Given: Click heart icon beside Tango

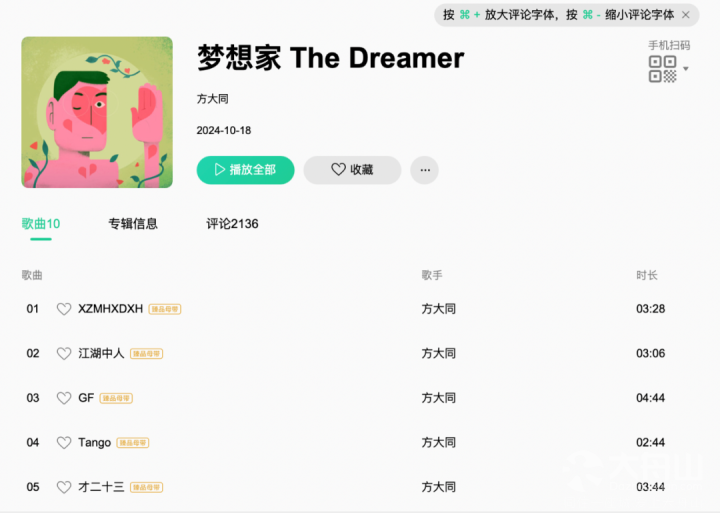Looking at the screenshot, I should [x=64, y=443].
